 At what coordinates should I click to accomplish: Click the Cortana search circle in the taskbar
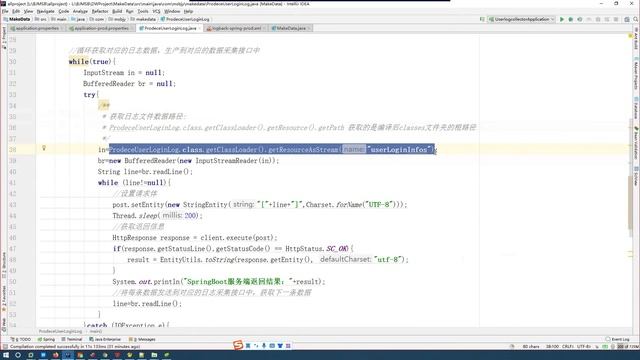pyautogui.click(x=18, y=355)
